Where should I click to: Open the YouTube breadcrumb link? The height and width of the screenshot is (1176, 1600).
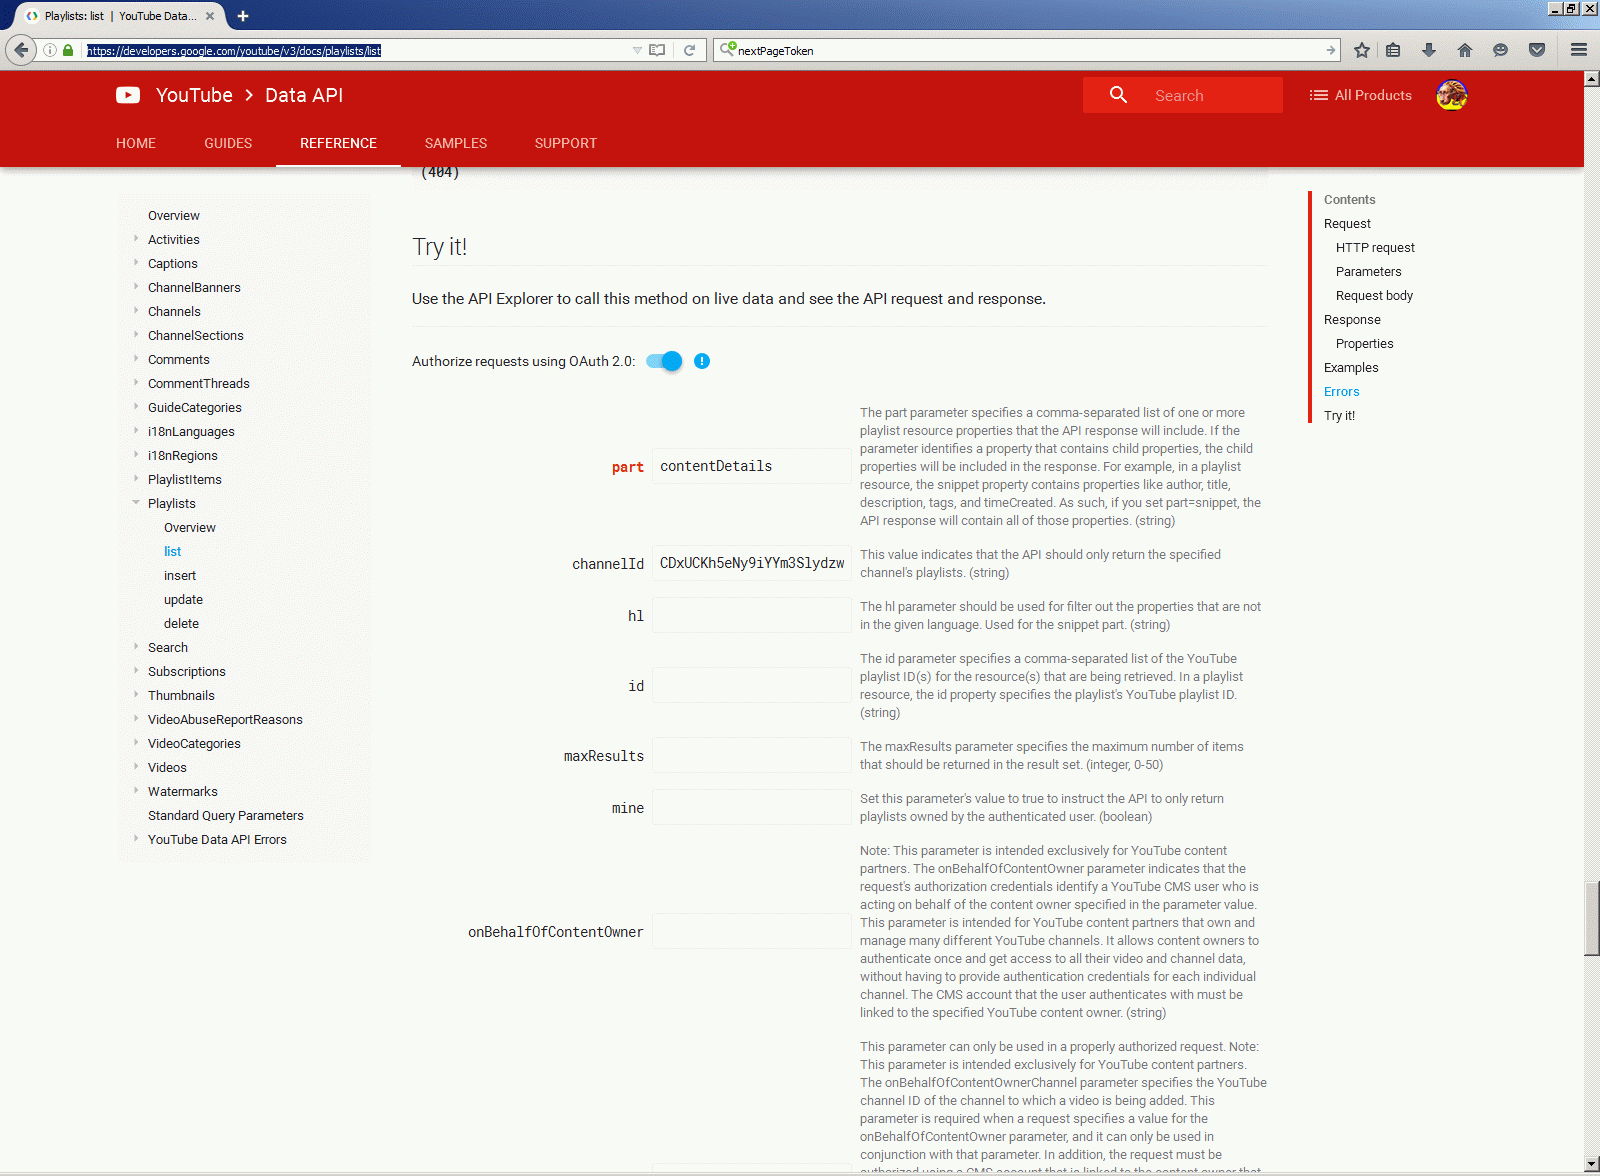[194, 95]
